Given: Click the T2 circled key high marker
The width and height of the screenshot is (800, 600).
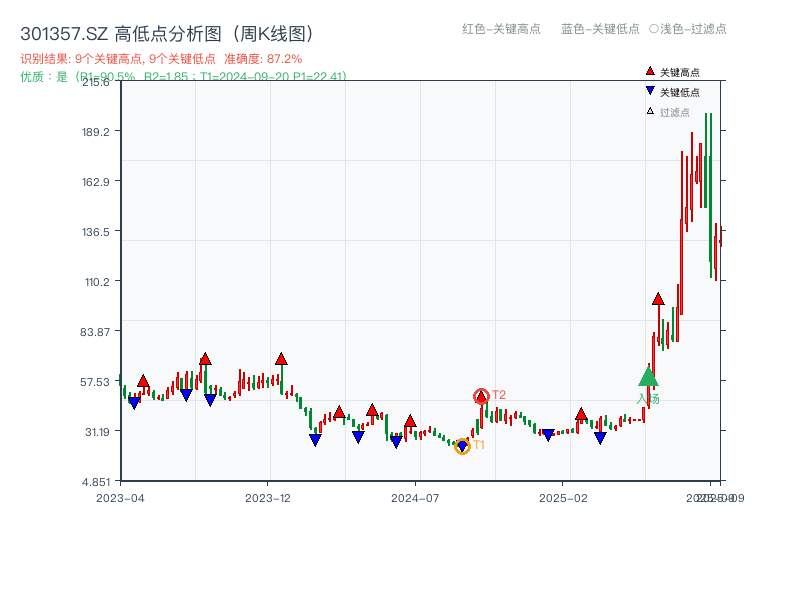Looking at the screenshot, I should 481,396.
